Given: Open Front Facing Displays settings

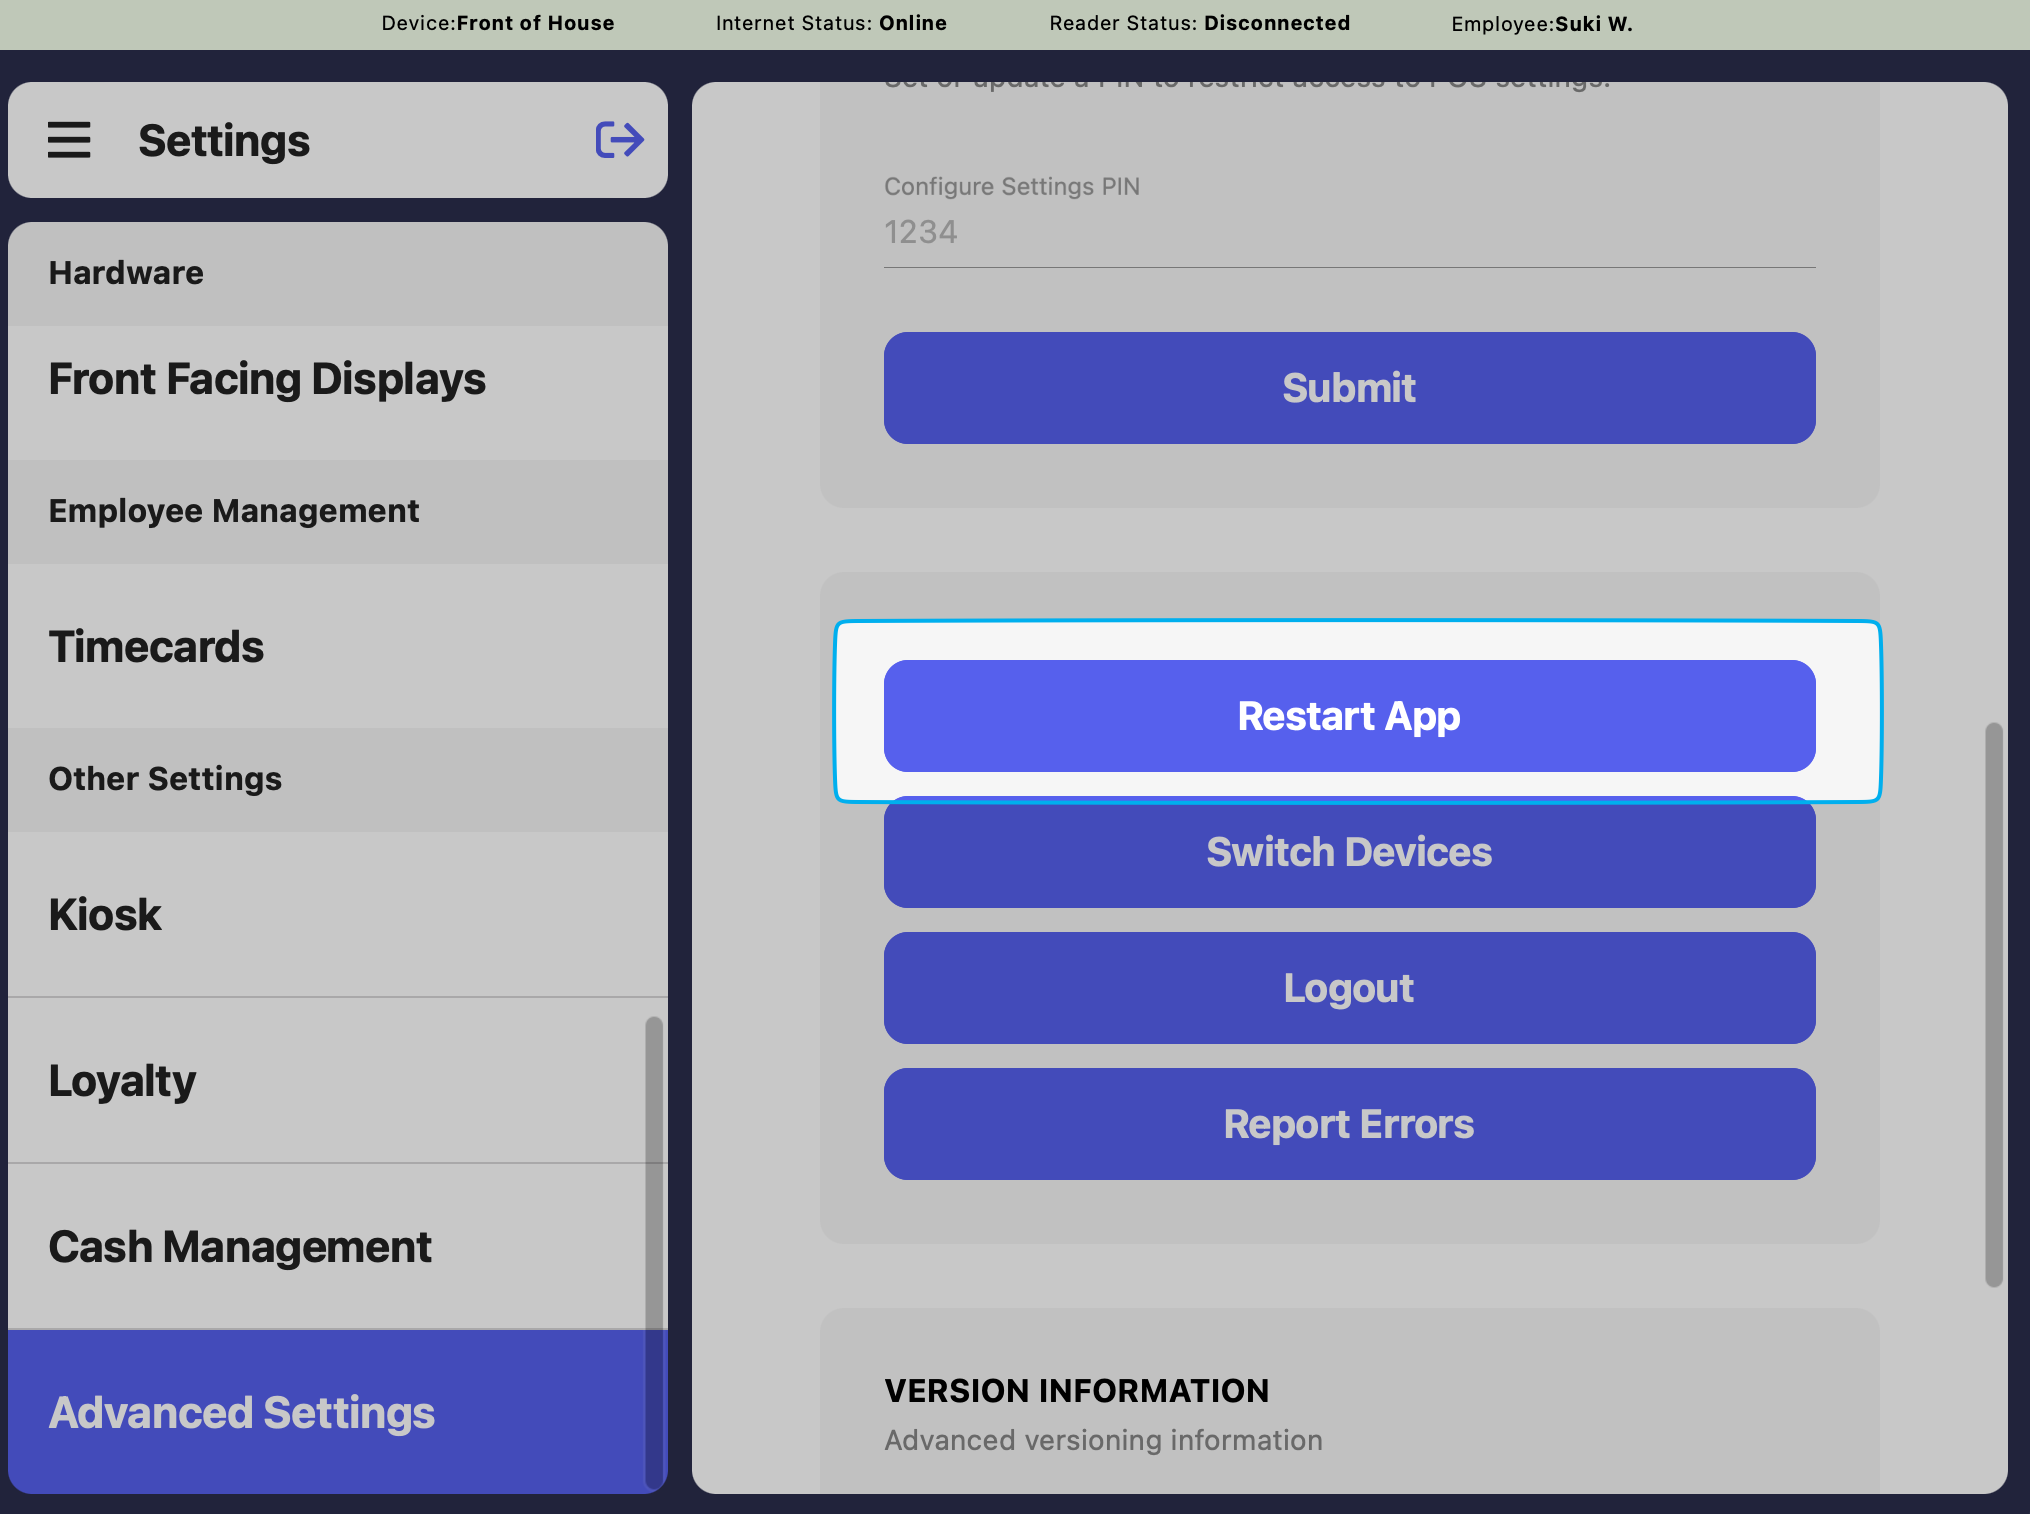Looking at the screenshot, I should tap(267, 380).
